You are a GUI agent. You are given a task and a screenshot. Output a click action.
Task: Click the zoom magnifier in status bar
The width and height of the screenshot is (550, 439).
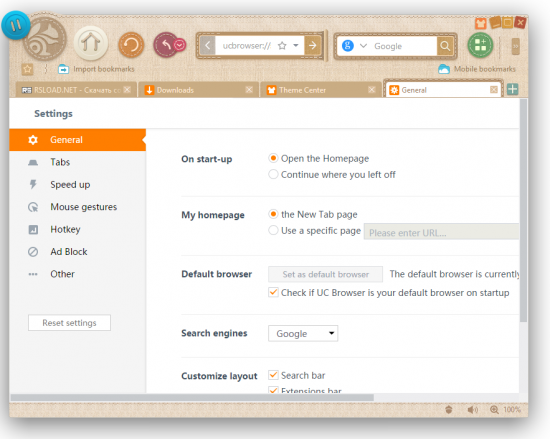(x=494, y=410)
